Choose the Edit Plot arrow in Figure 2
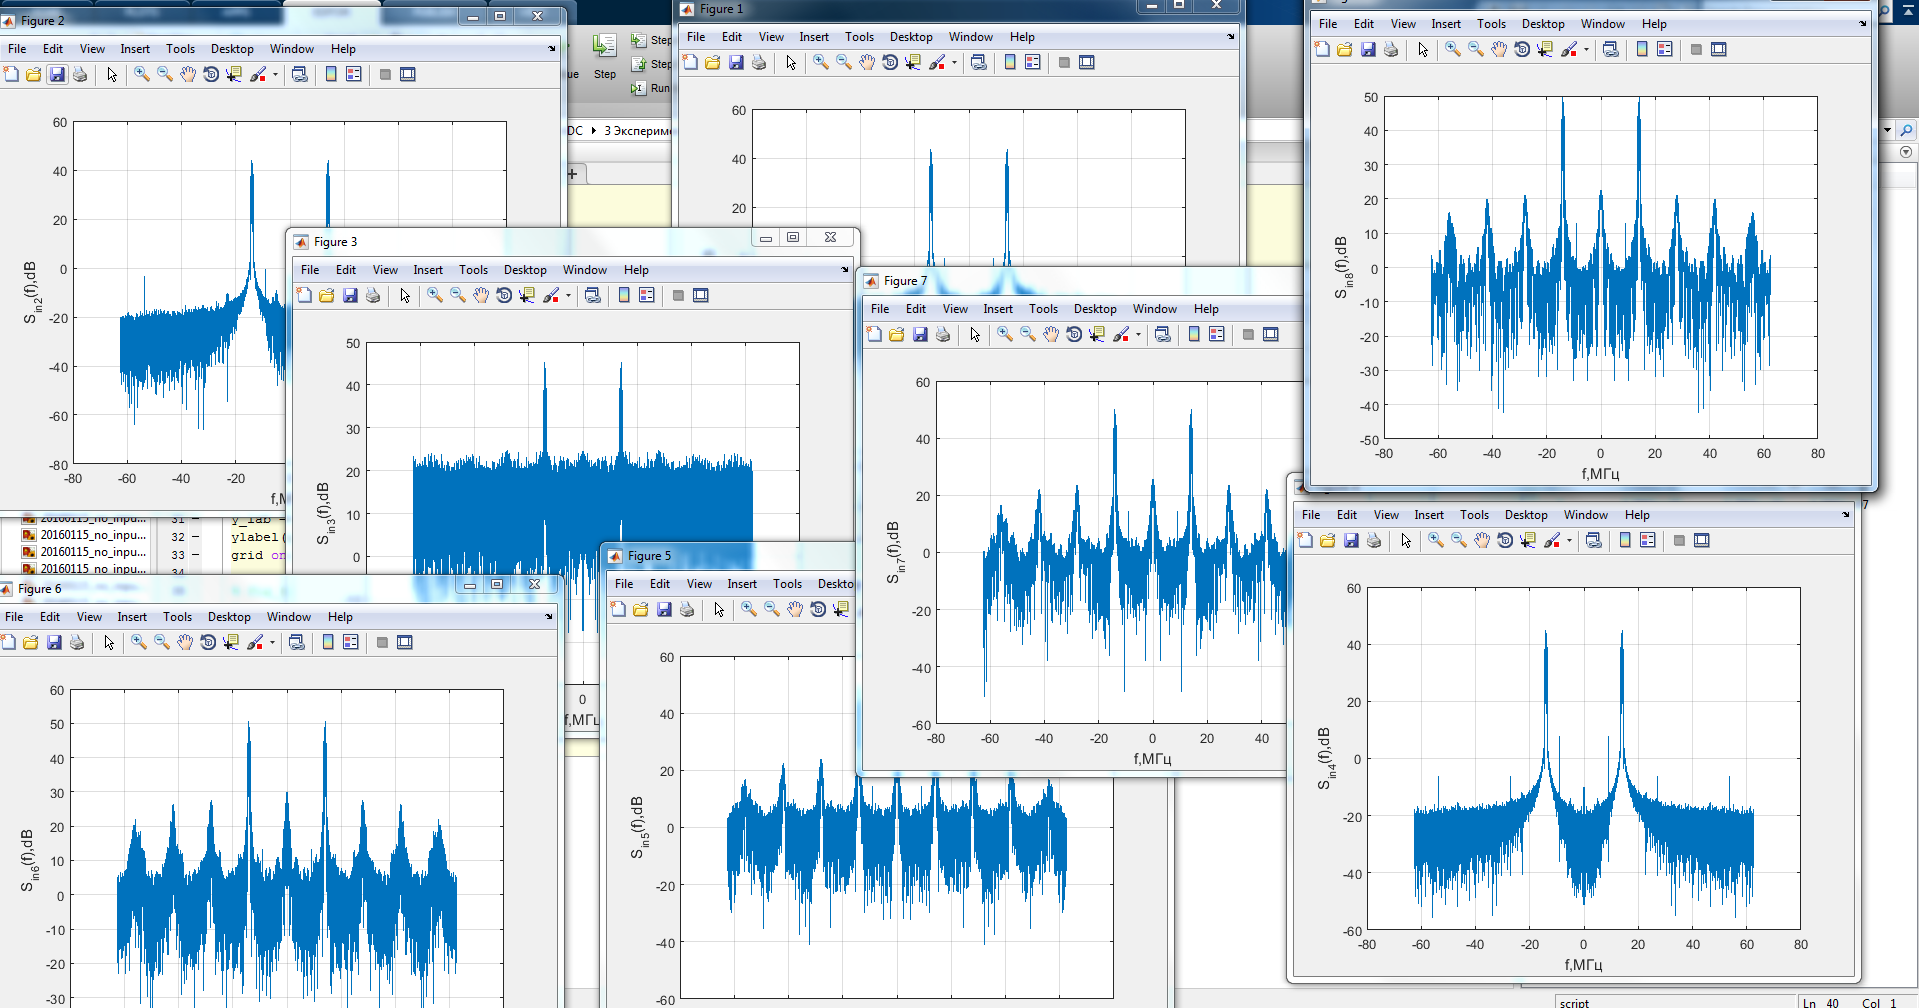The height and width of the screenshot is (1008, 1919). [112, 74]
